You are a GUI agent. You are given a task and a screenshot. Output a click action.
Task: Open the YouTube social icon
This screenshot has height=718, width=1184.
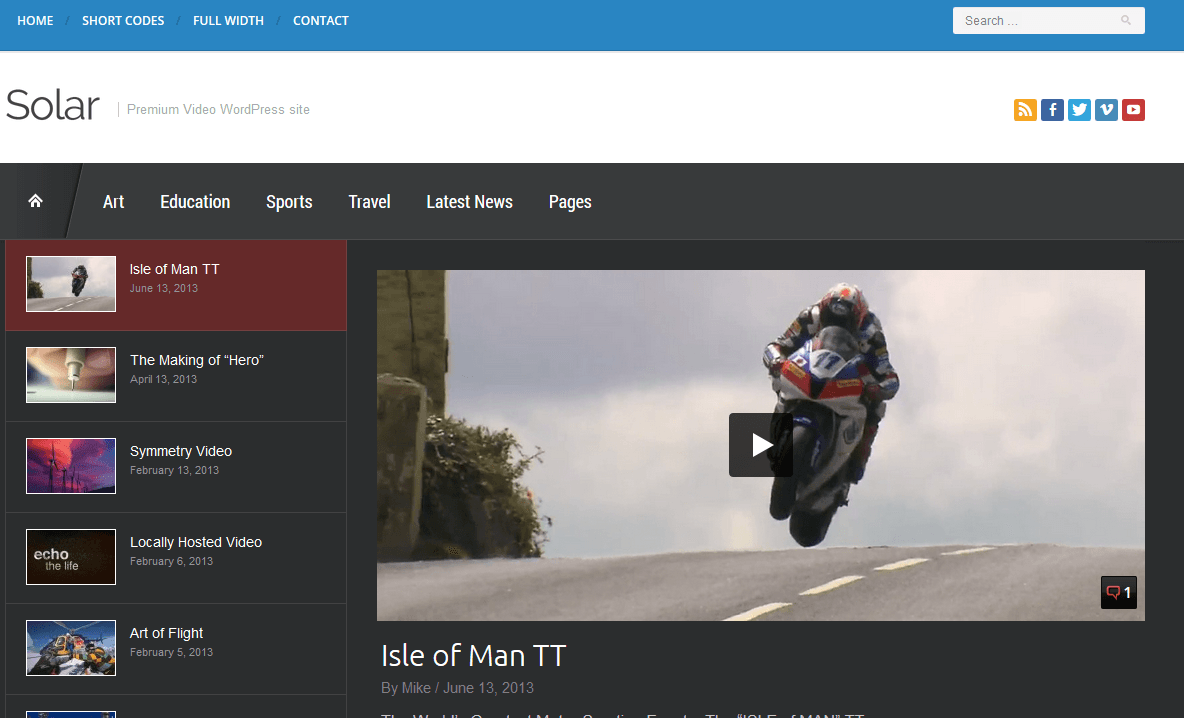1133,109
